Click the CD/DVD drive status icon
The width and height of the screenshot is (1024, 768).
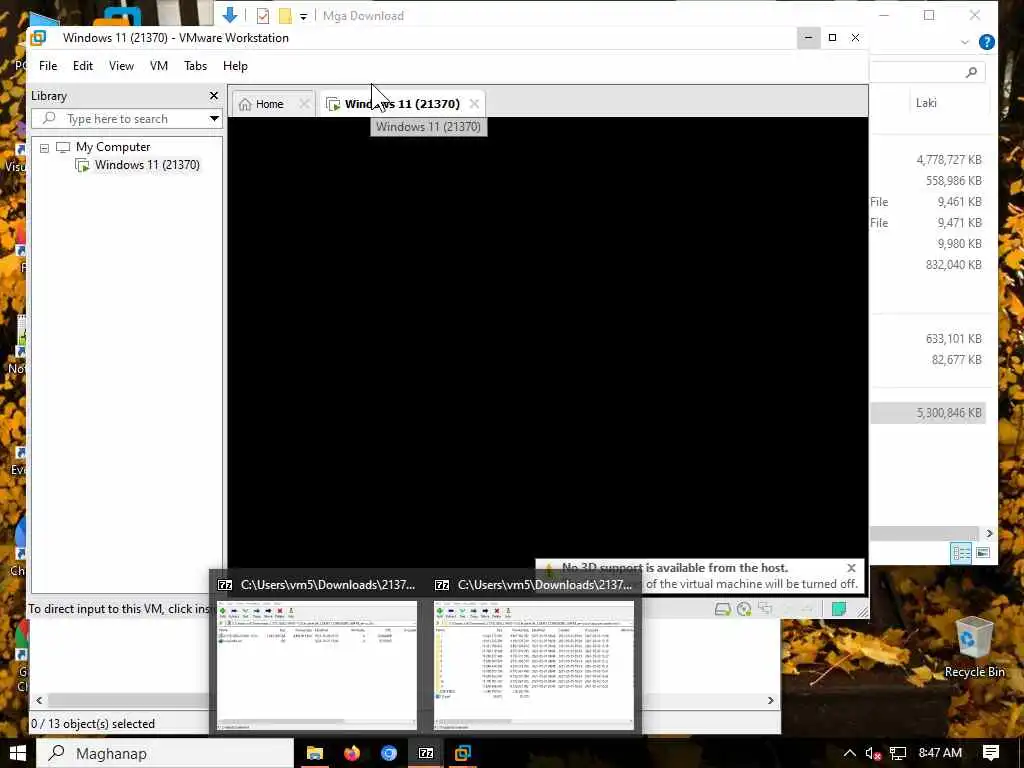point(744,609)
